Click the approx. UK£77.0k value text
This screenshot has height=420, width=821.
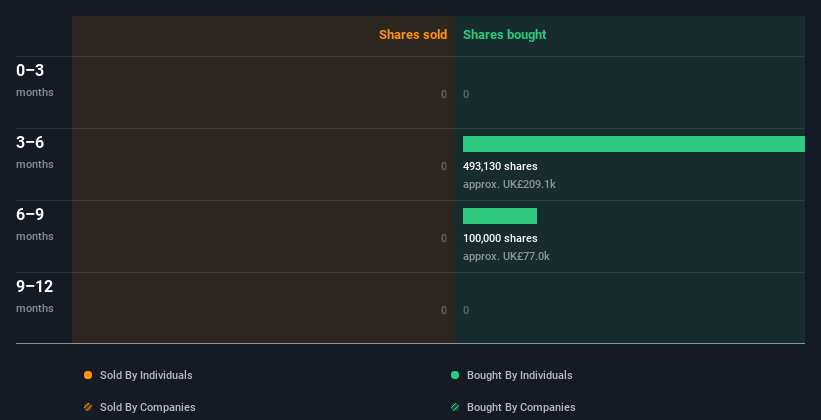click(x=506, y=257)
